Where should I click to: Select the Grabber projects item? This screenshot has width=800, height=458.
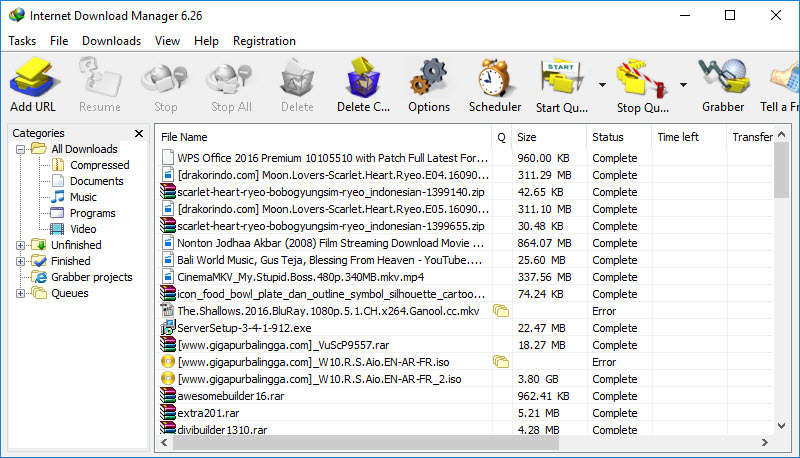click(92, 277)
